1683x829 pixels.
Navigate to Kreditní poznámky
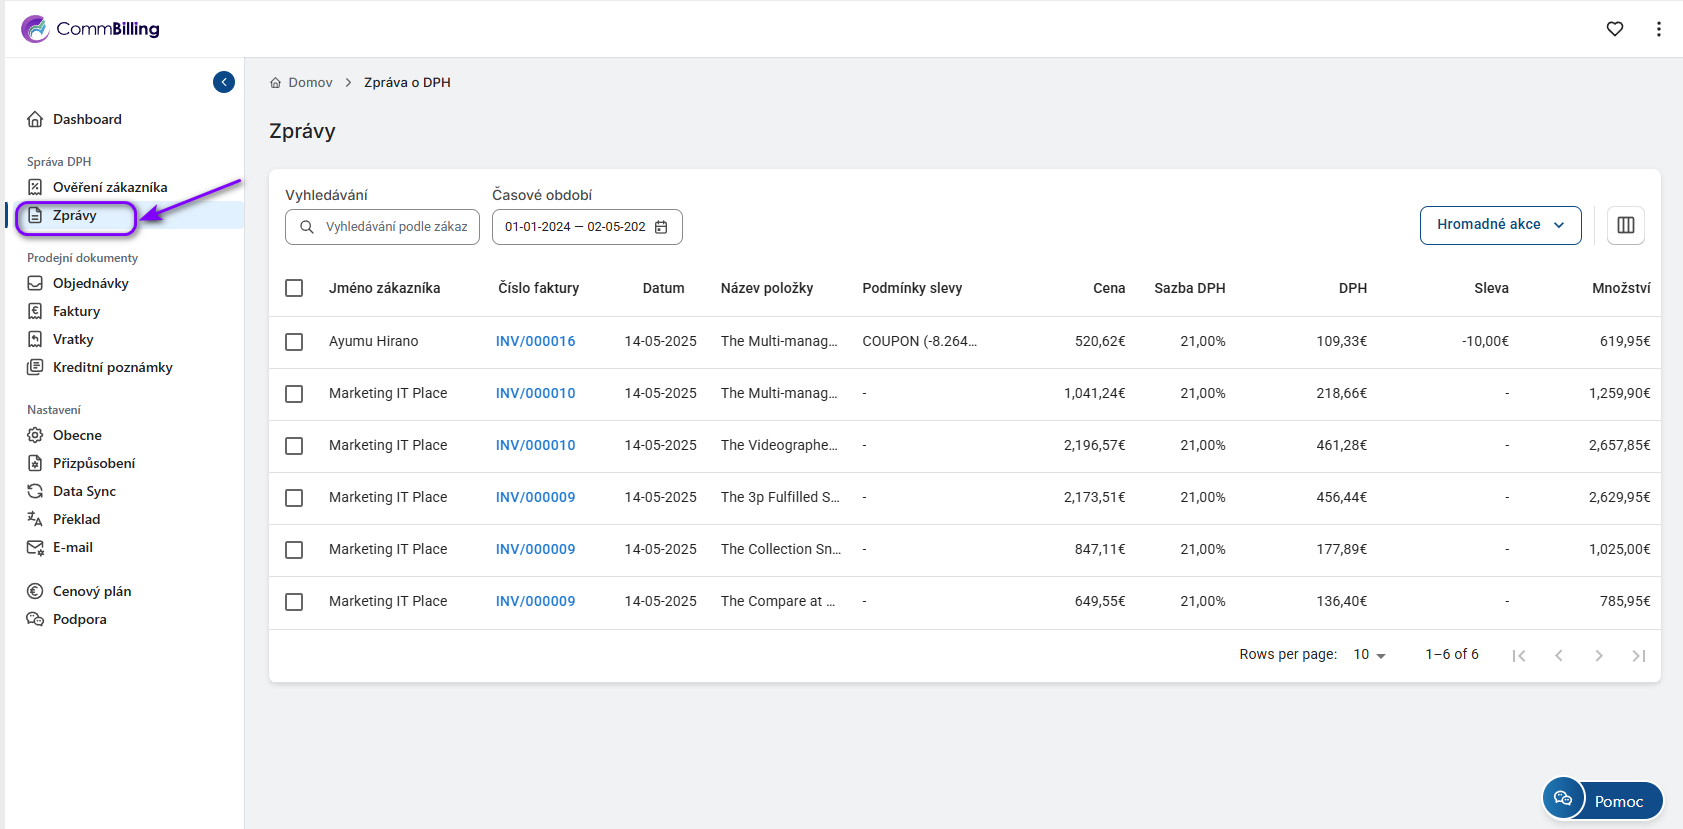click(112, 367)
